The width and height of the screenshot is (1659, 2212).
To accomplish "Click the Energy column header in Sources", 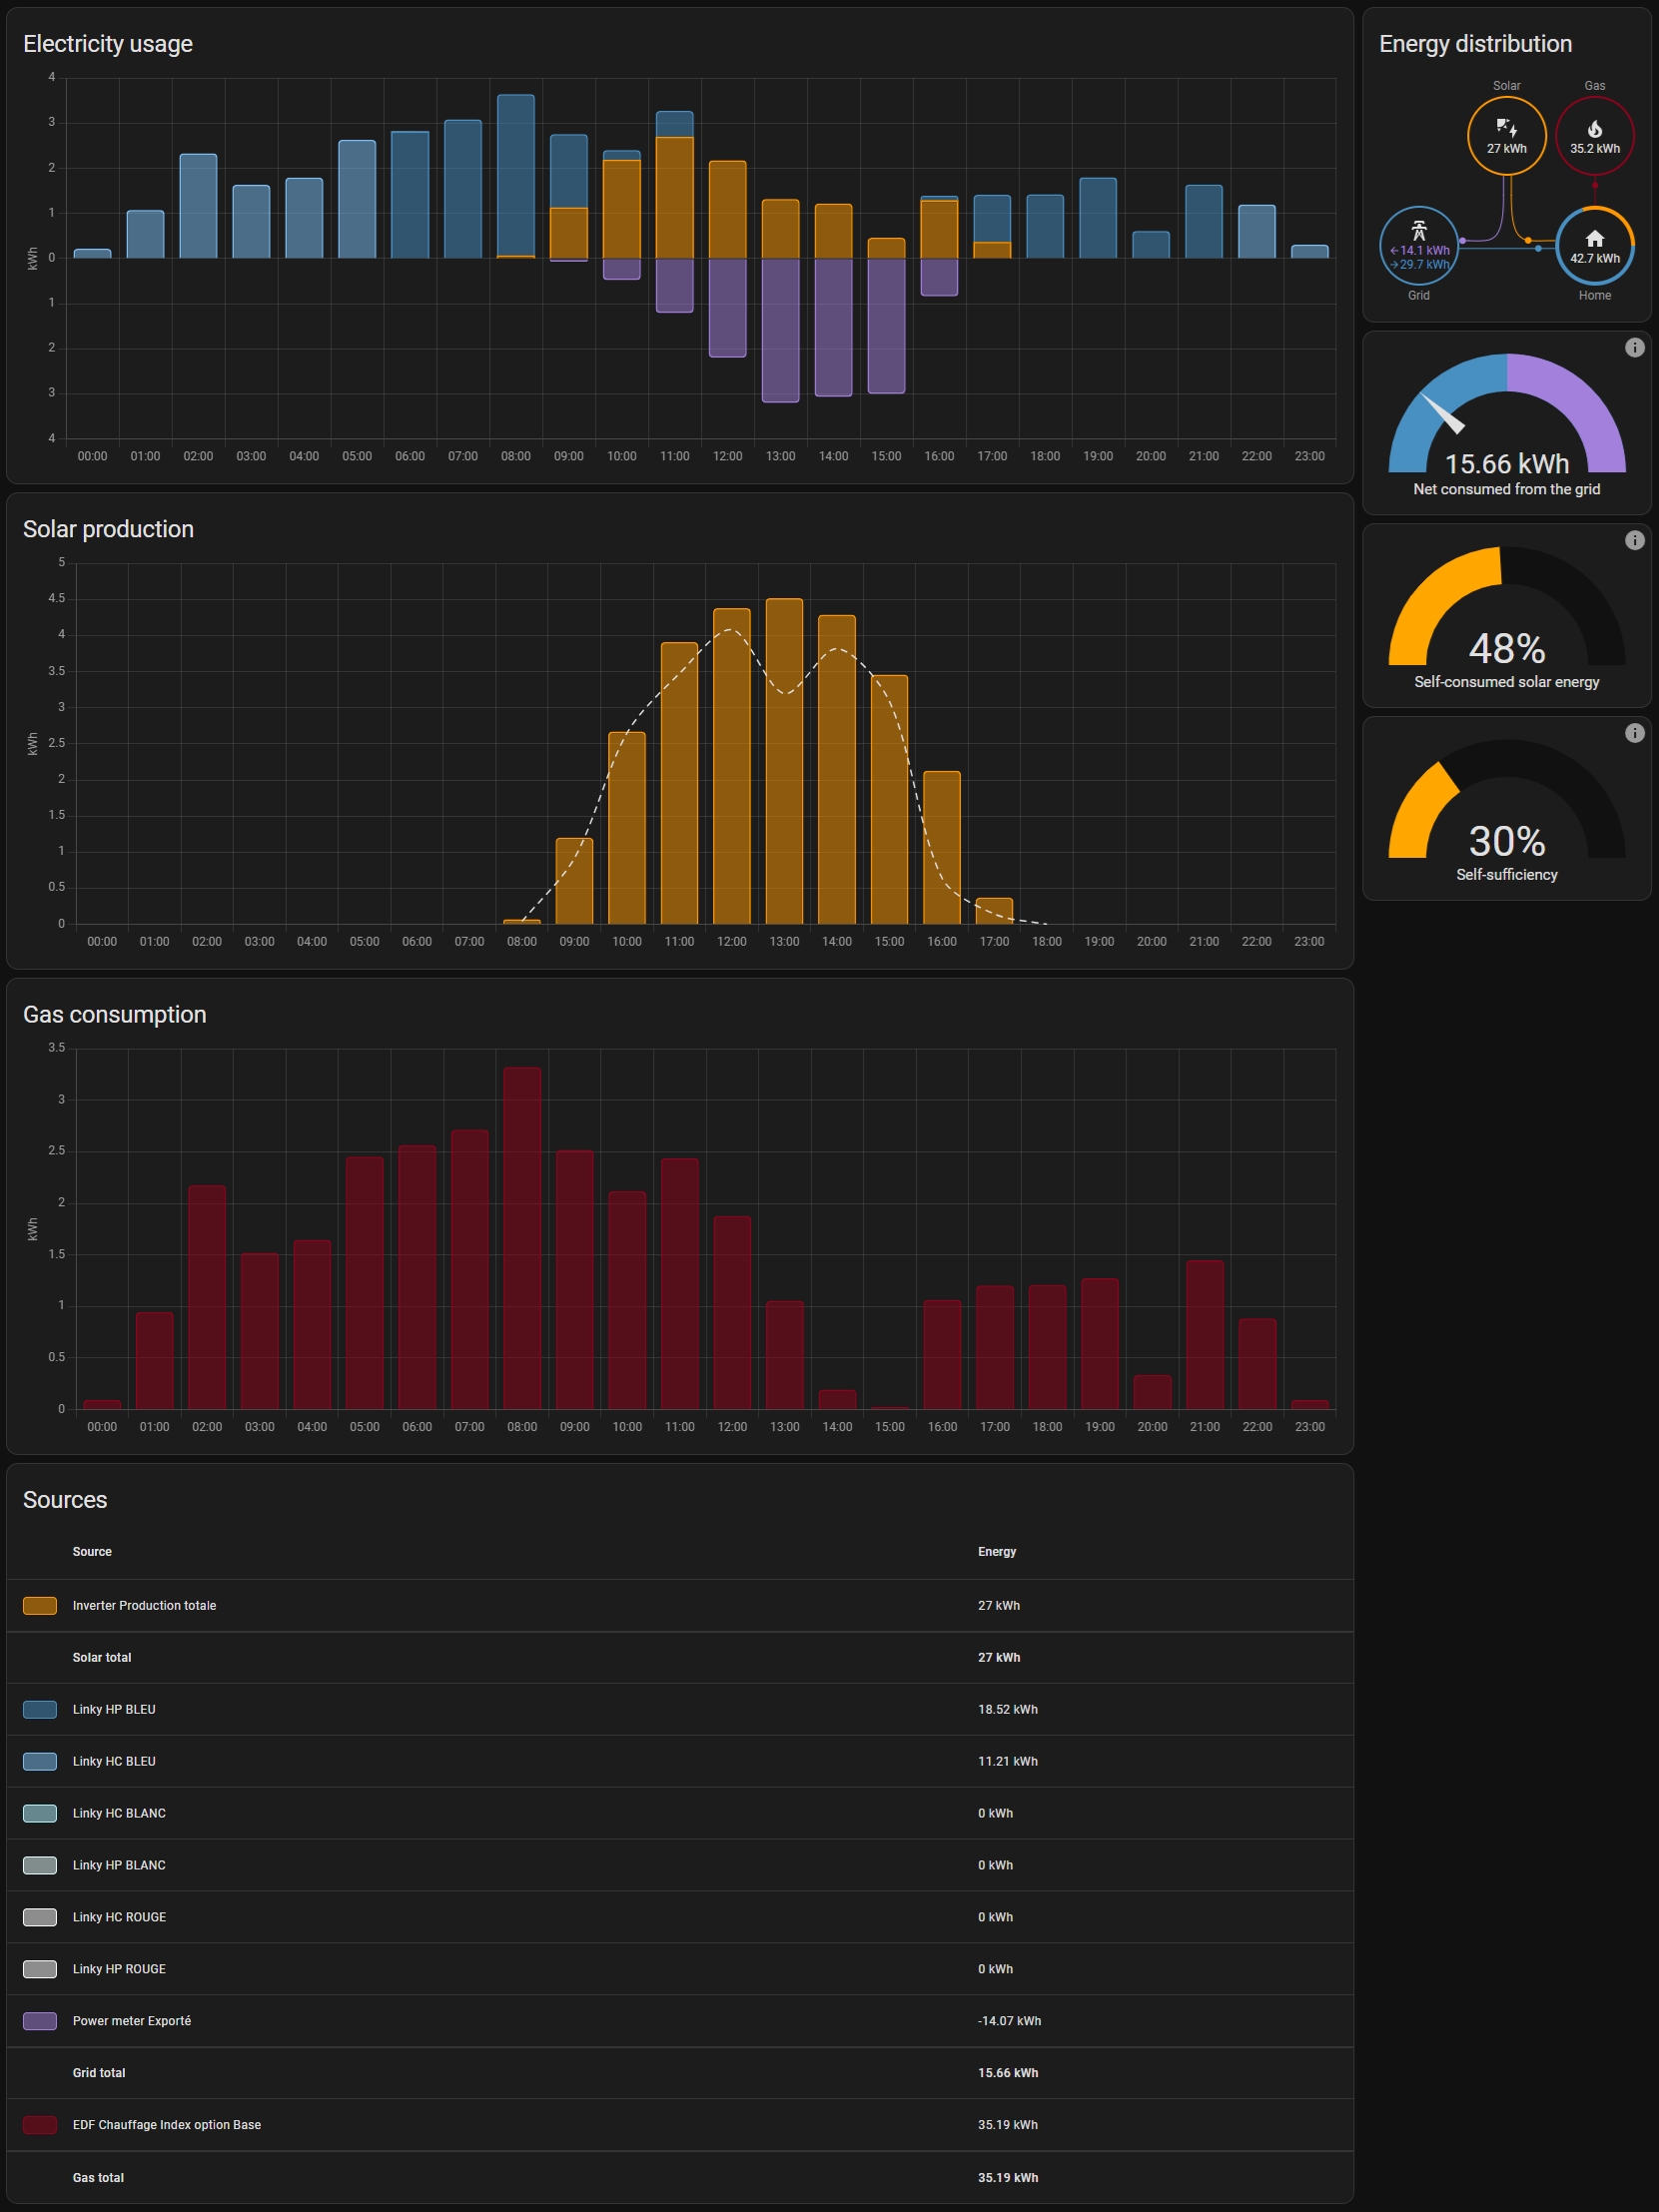I will [x=996, y=1551].
